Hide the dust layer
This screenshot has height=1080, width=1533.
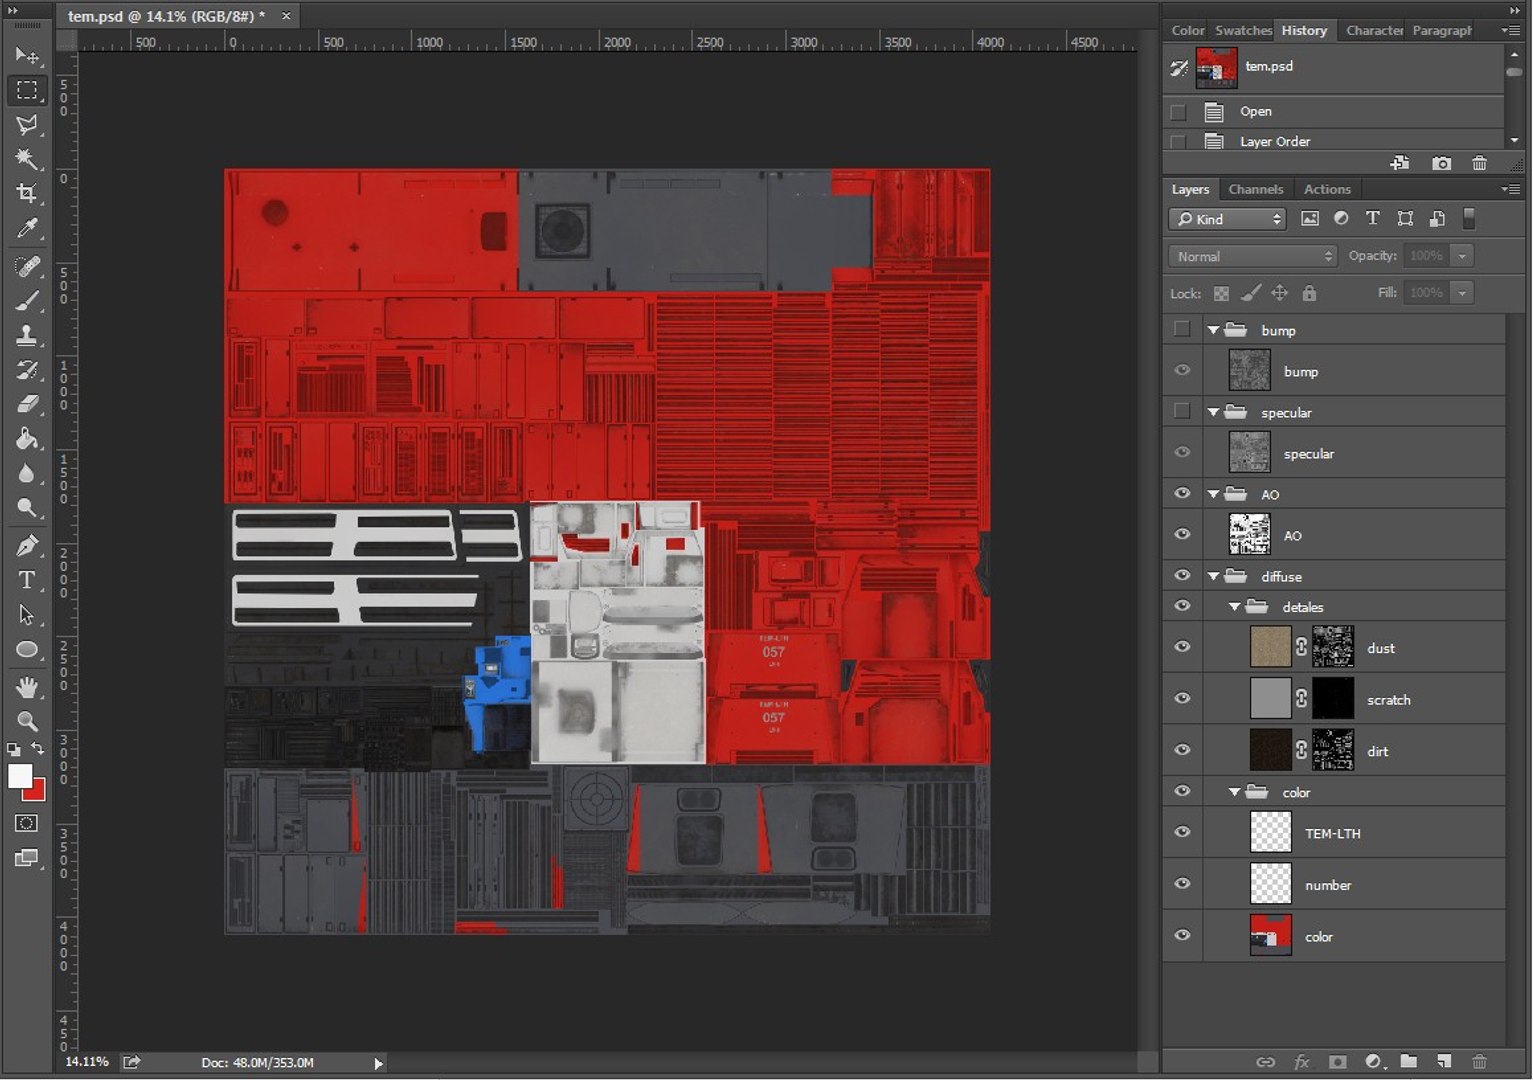point(1182,647)
